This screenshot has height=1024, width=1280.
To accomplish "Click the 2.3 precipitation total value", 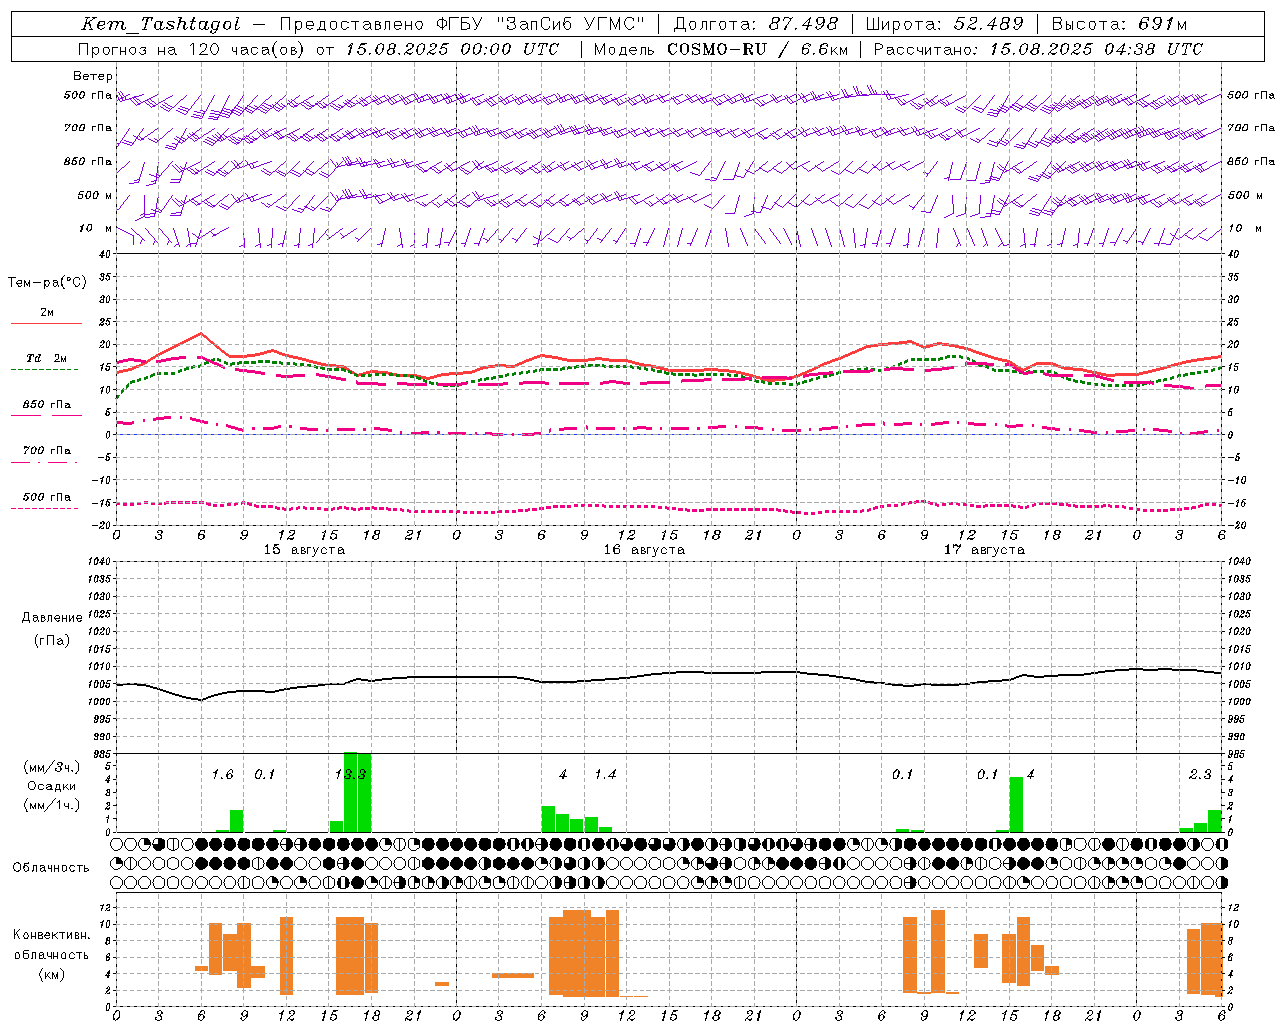I will [1199, 774].
